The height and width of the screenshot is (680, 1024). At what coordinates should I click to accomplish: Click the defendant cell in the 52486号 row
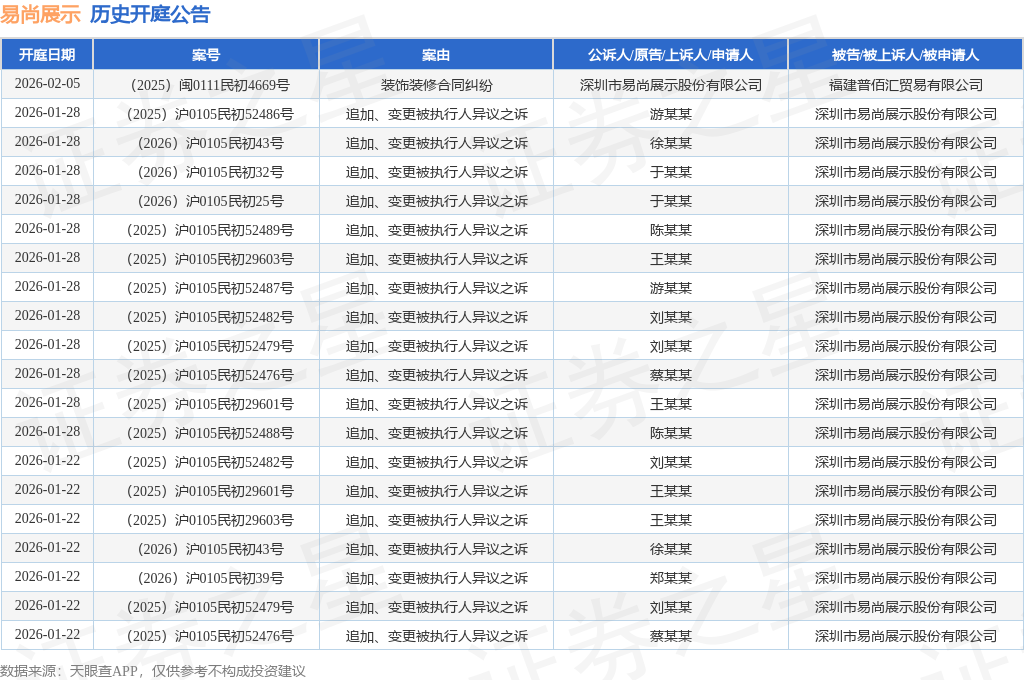tap(906, 114)
